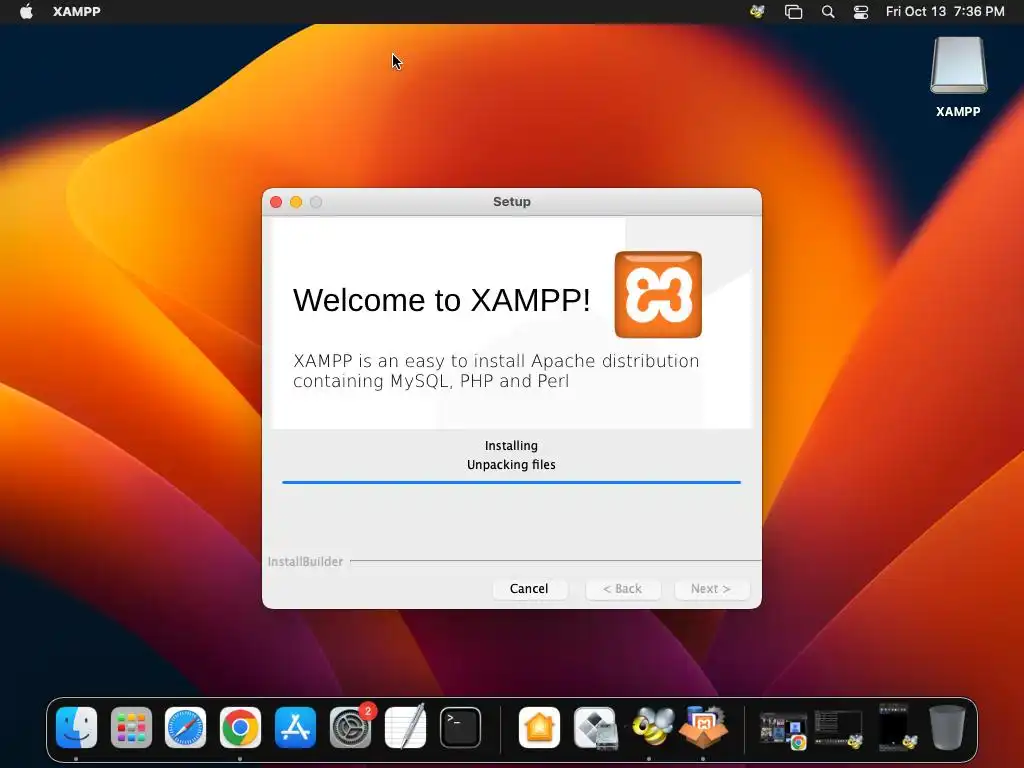Viewport: 1024px width, 768px height.
Task: Click the XAMPP installer box icon in dock
Action: [703, 727]
